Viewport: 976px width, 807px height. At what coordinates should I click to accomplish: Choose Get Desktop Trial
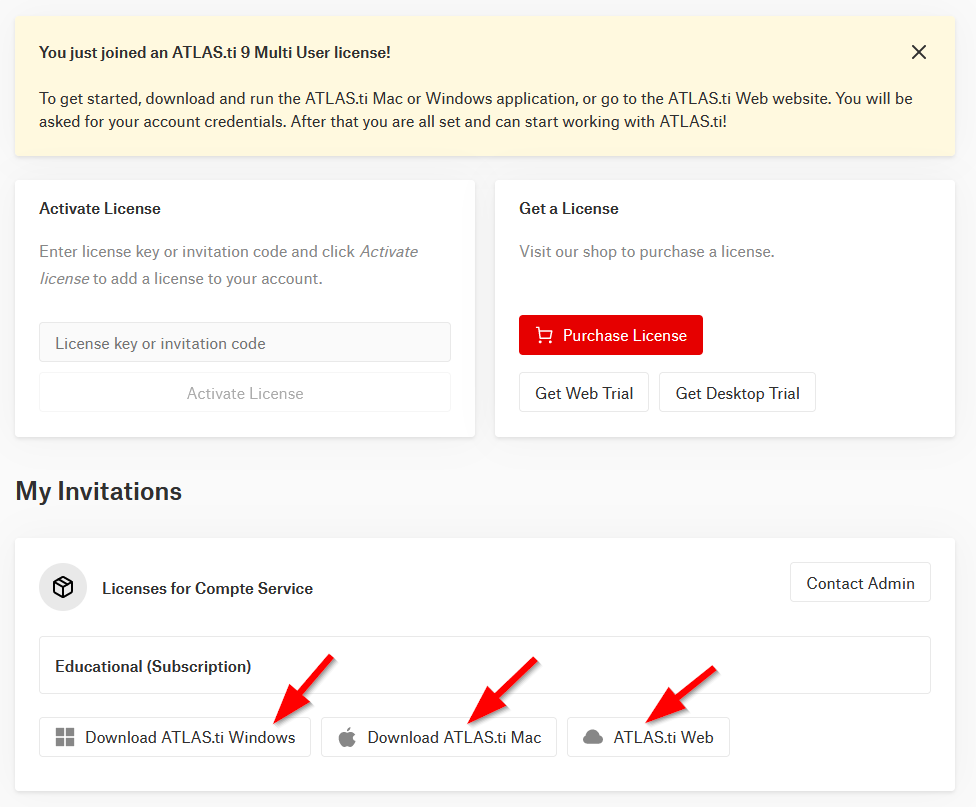pos(737,393)
